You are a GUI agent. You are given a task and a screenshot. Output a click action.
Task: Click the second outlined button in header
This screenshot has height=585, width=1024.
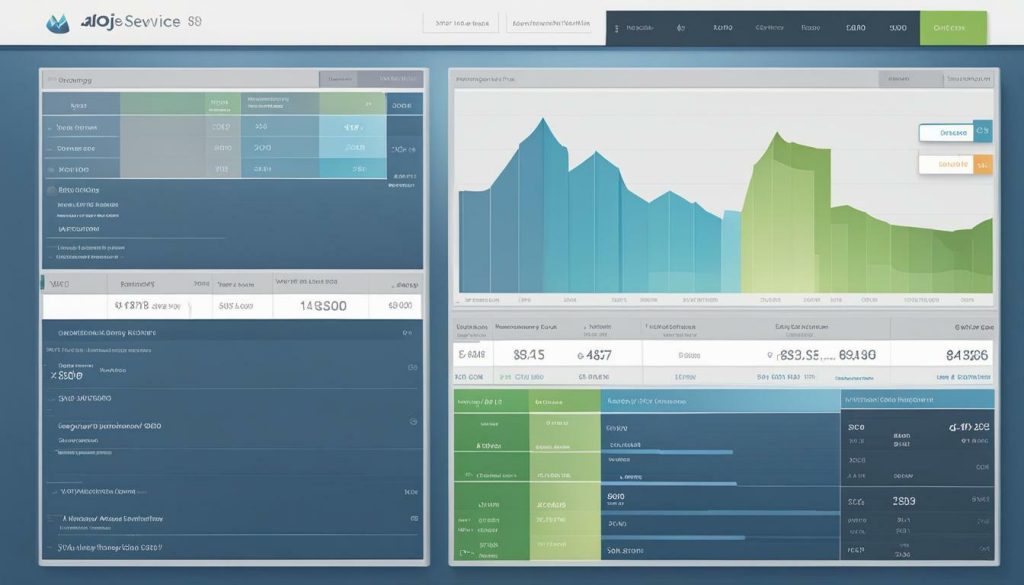(x=550, y=21)
